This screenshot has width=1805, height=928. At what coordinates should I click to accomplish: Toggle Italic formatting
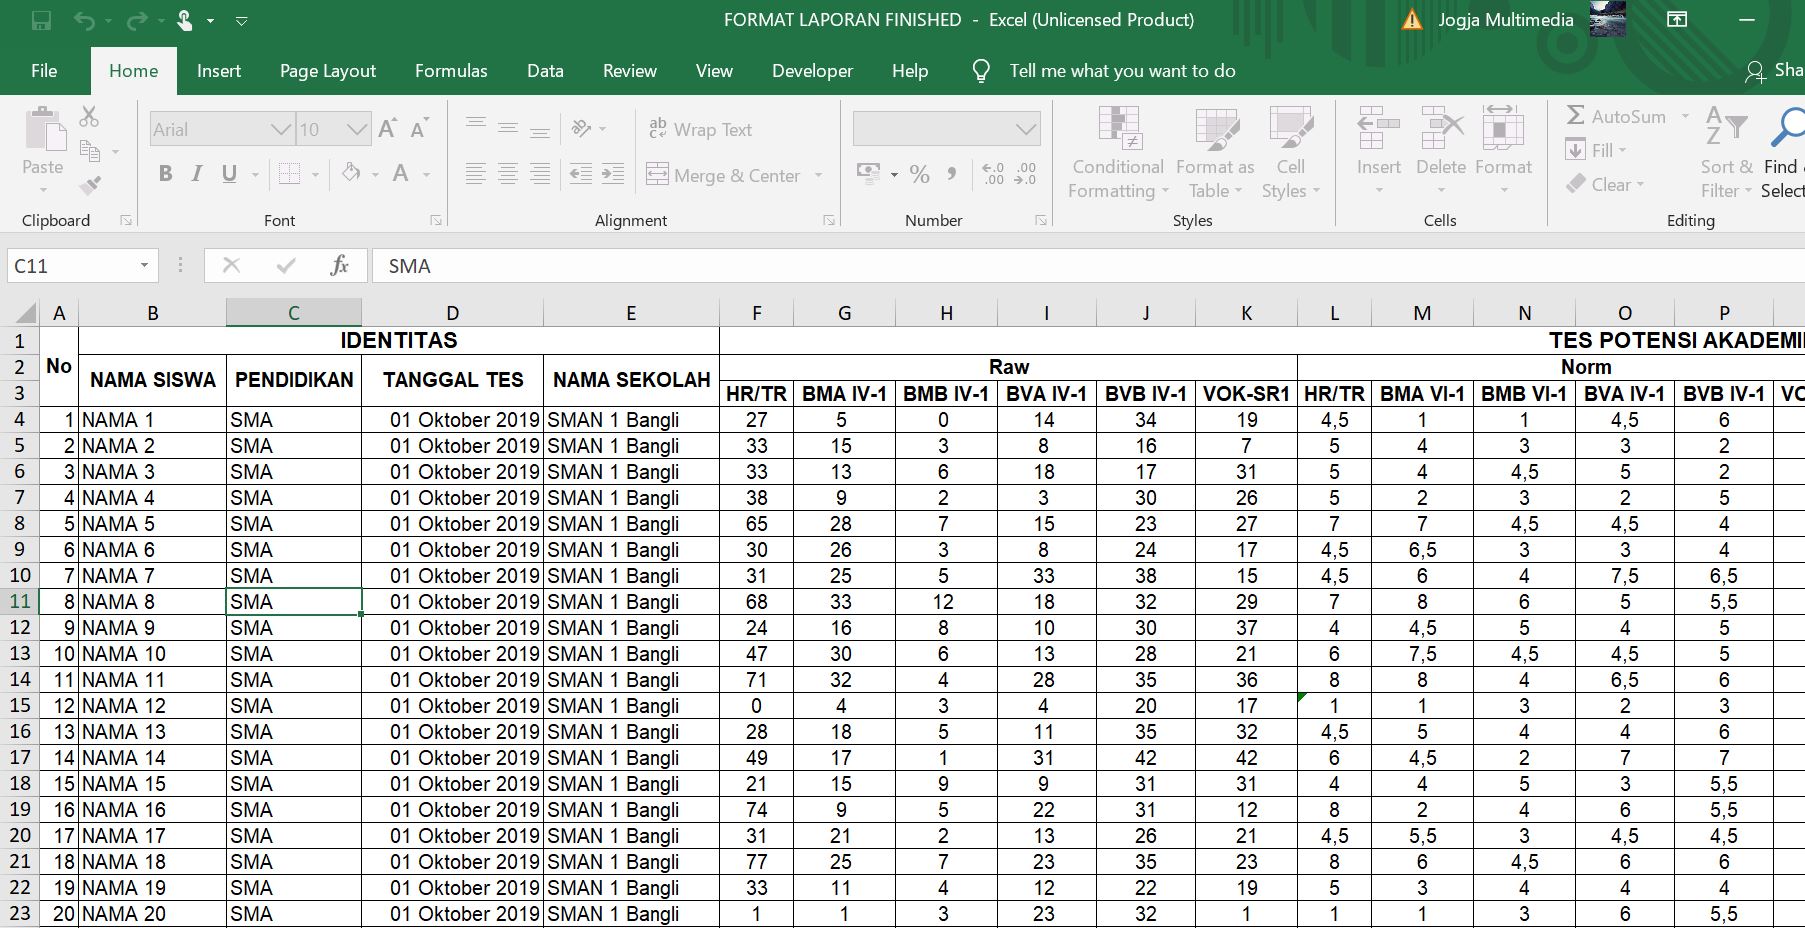pyautogui.click(x=197, y=174)
